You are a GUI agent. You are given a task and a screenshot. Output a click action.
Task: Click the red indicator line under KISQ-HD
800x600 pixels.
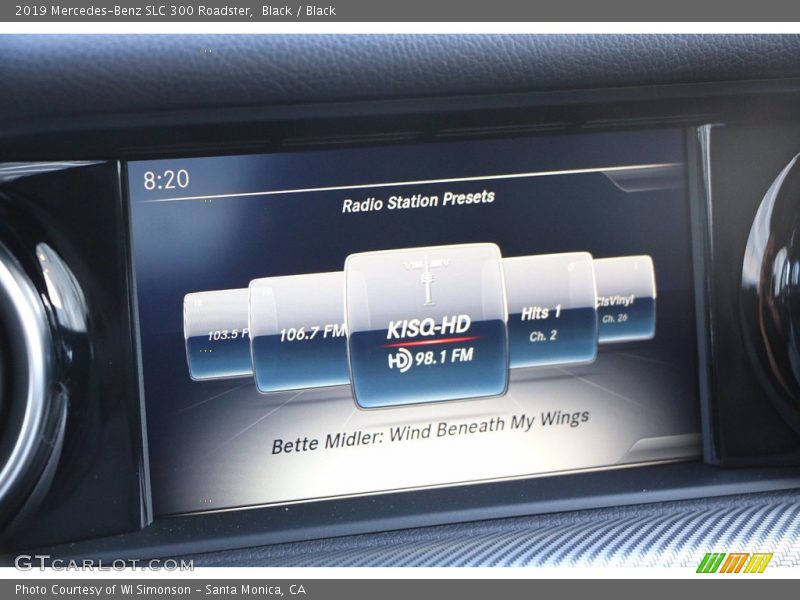tap(430, 342)
